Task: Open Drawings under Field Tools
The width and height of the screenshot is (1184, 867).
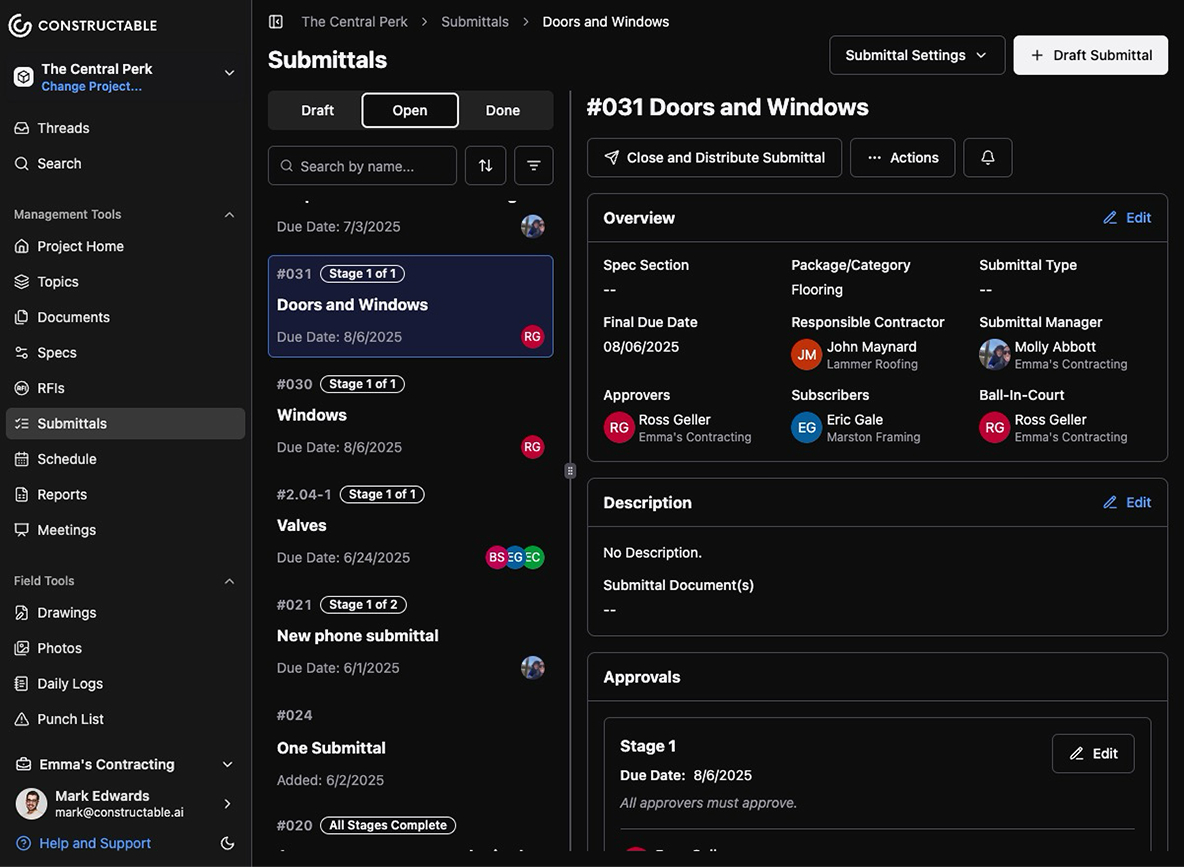Action: click(x=66, y=612)
